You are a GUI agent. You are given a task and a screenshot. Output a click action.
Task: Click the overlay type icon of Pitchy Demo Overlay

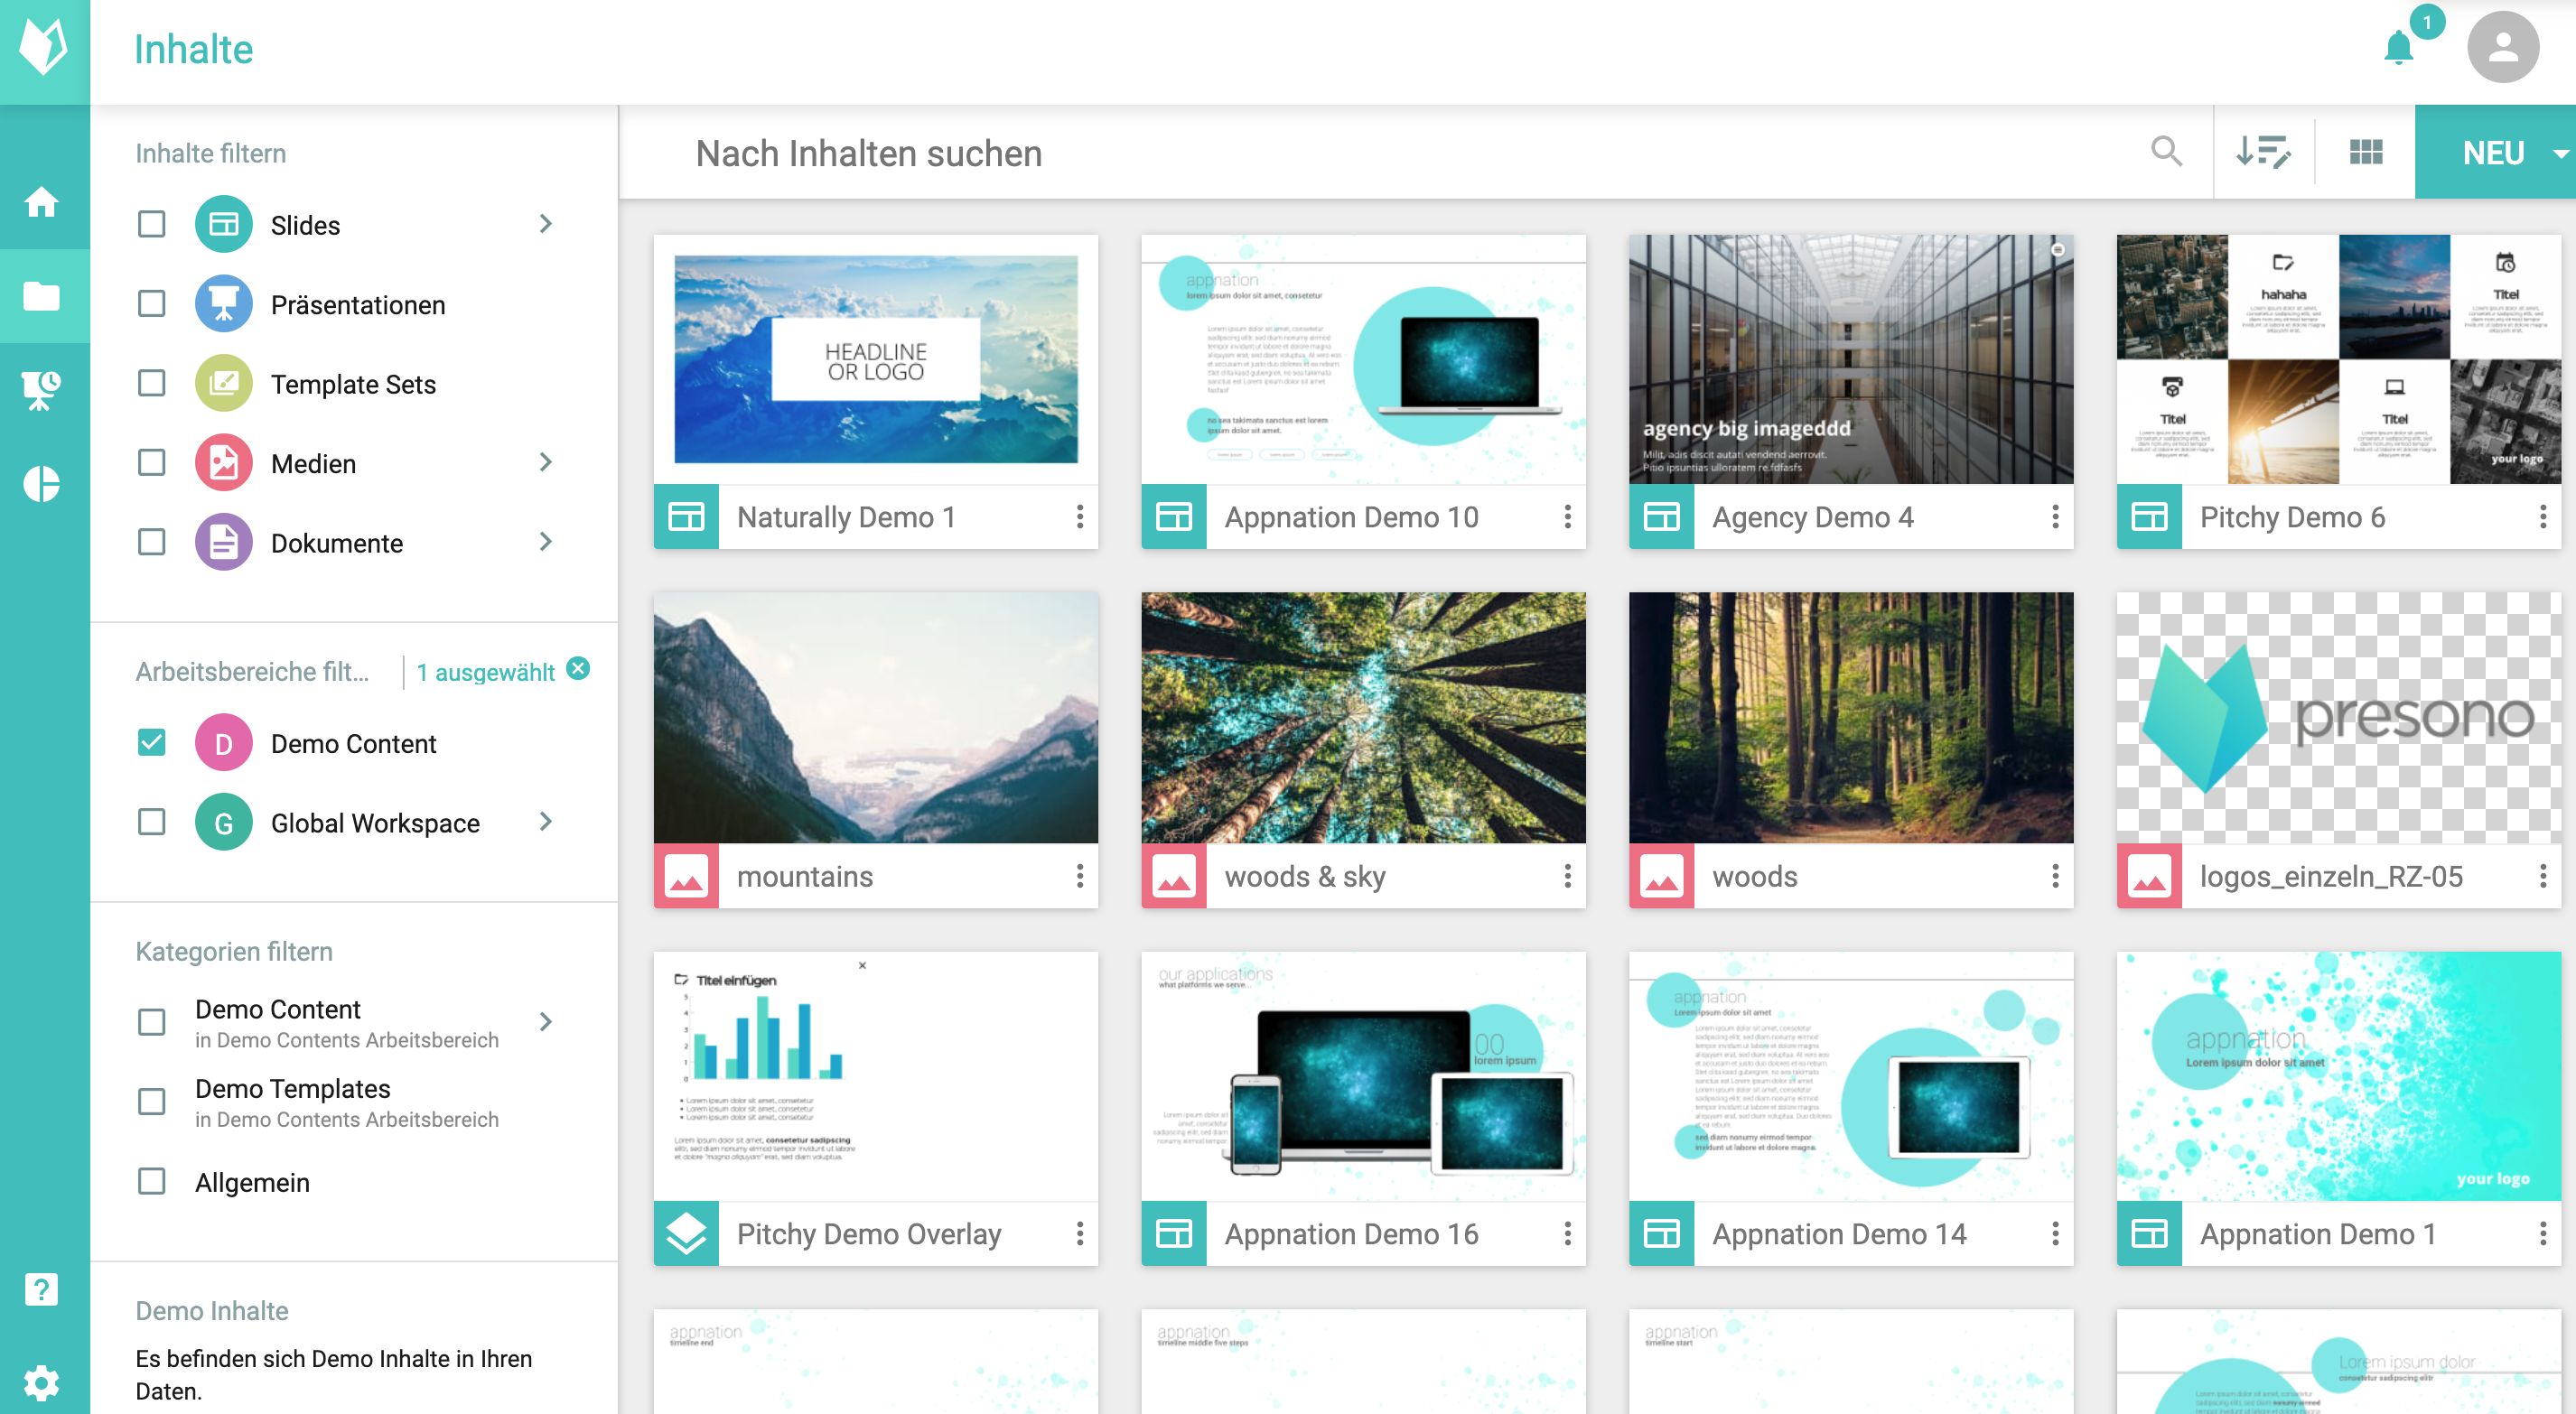(x=686, y=1234)
